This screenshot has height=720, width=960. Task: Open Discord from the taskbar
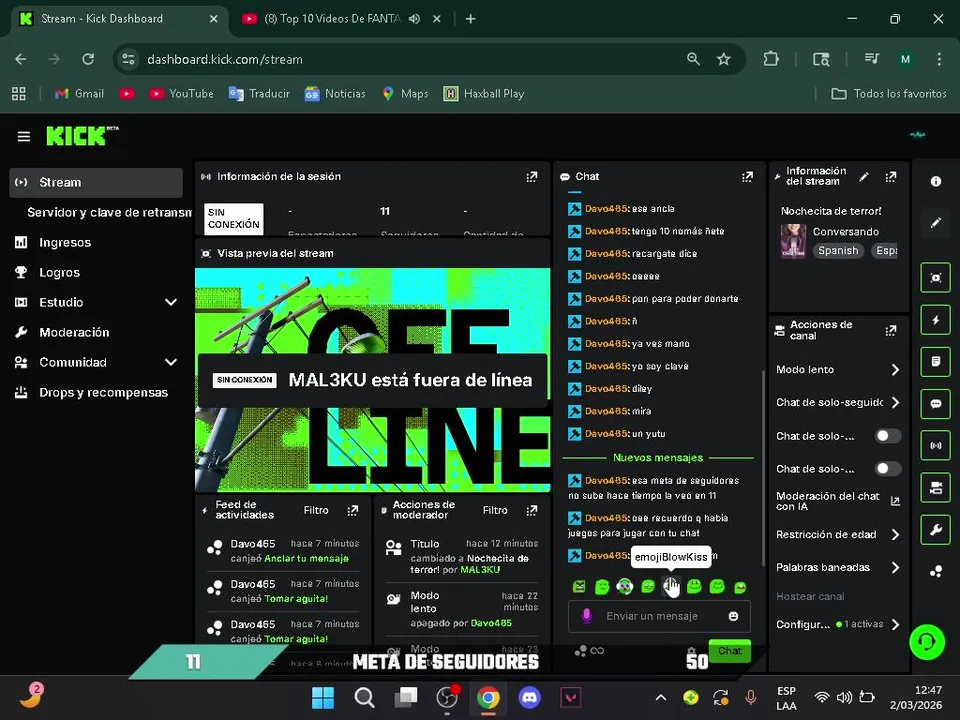pos(529,697)
